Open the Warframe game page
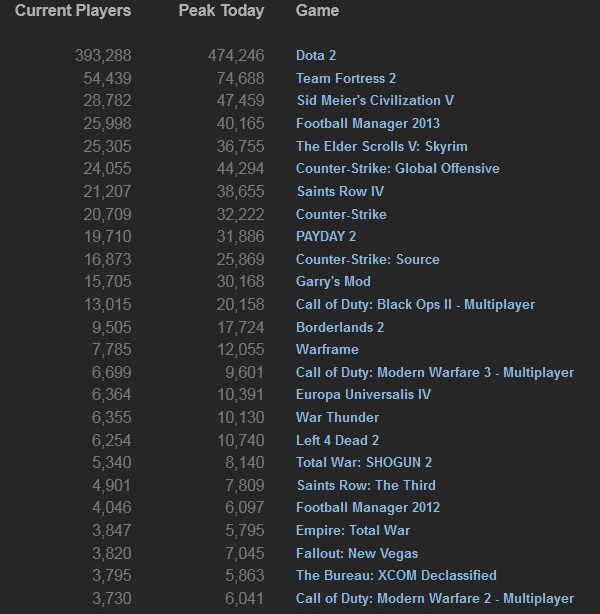This screenshot has width=600, height=614. point(327,349)
